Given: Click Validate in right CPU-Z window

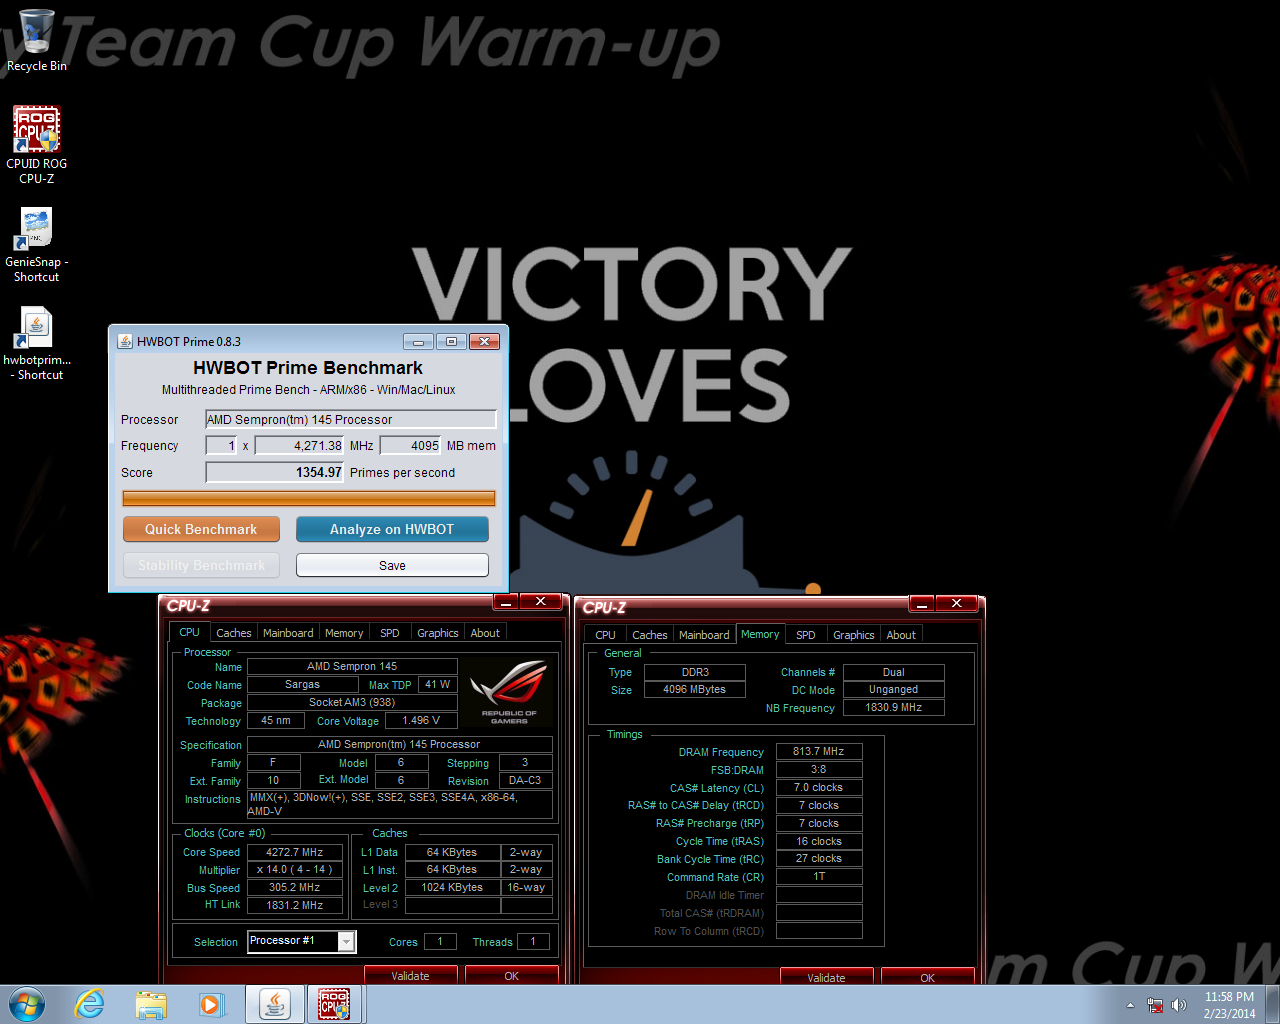Looking at the screenshot, I should pos(826,977).
